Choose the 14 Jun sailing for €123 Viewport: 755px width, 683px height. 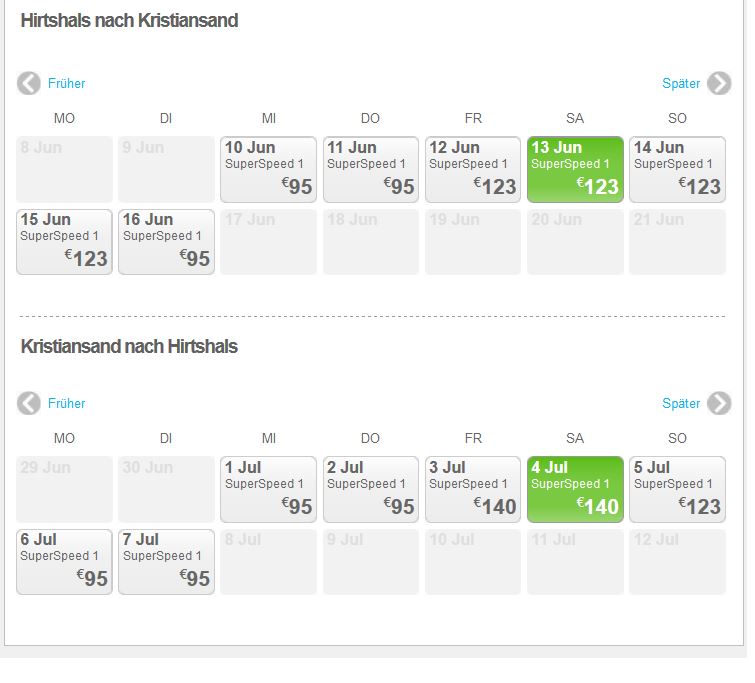pos(677,170)
